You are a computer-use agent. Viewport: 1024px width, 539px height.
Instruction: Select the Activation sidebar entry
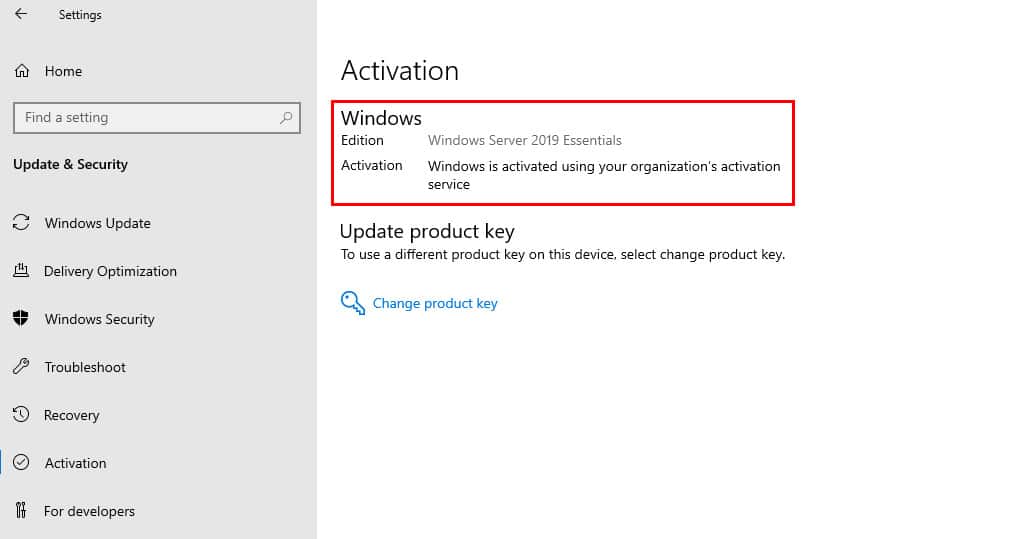[75, 463]
